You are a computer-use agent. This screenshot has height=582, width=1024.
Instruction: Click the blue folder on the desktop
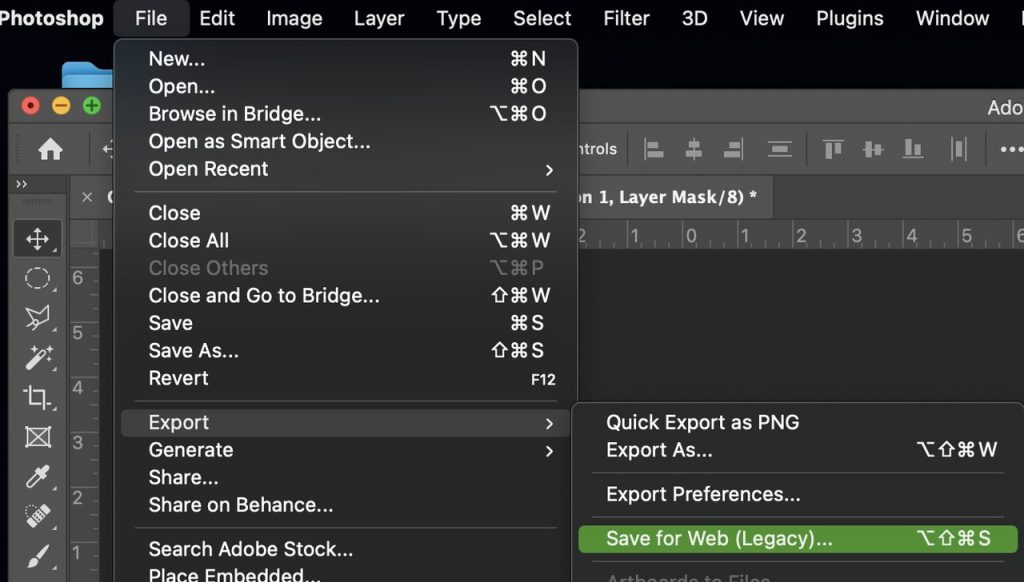[x=88, y=74]
